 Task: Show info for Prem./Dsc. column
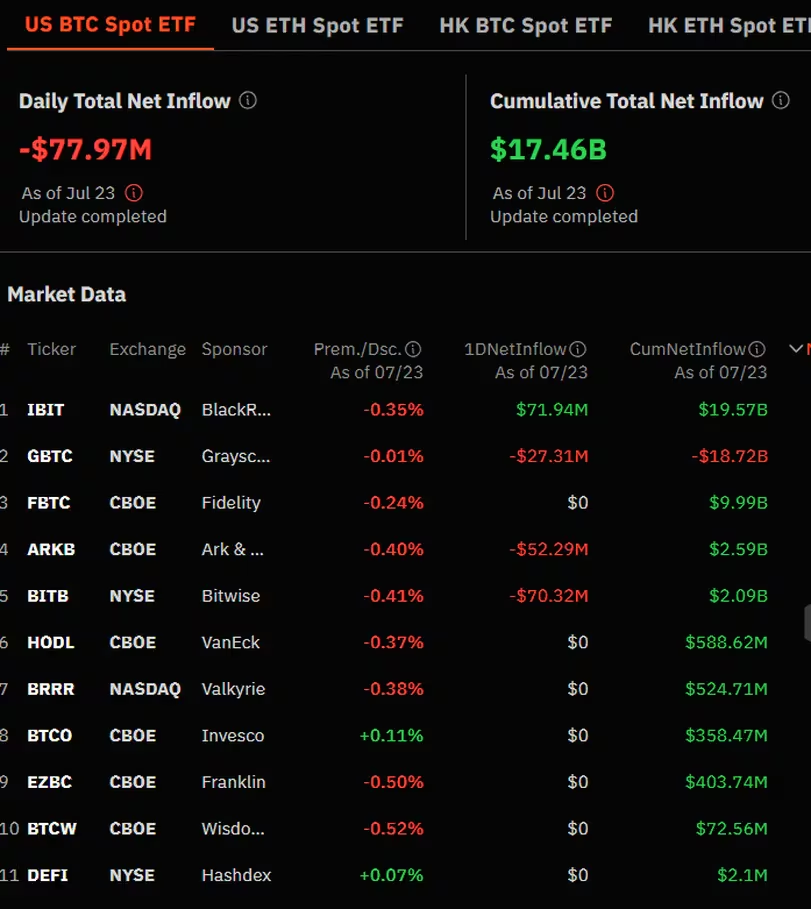(413, 349)
